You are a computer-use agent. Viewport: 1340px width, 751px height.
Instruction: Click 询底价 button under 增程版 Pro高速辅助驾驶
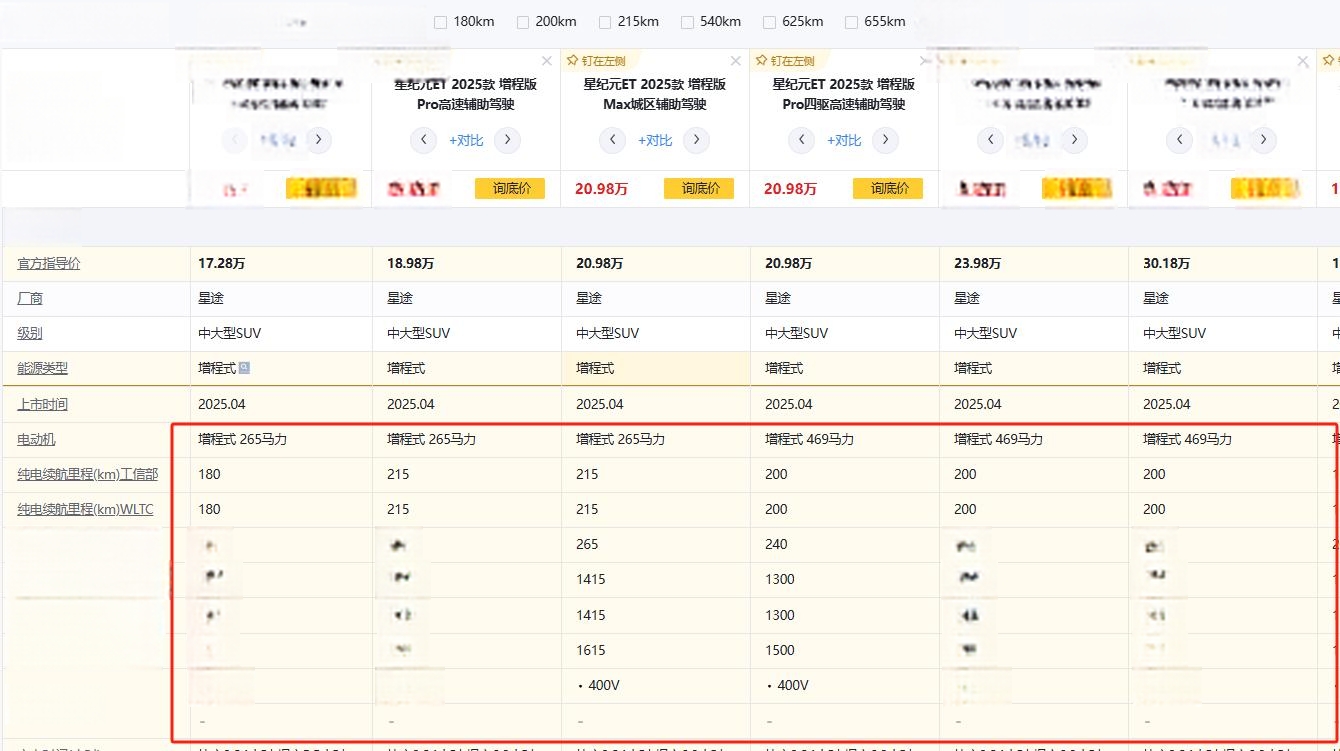tap(510, 188)
